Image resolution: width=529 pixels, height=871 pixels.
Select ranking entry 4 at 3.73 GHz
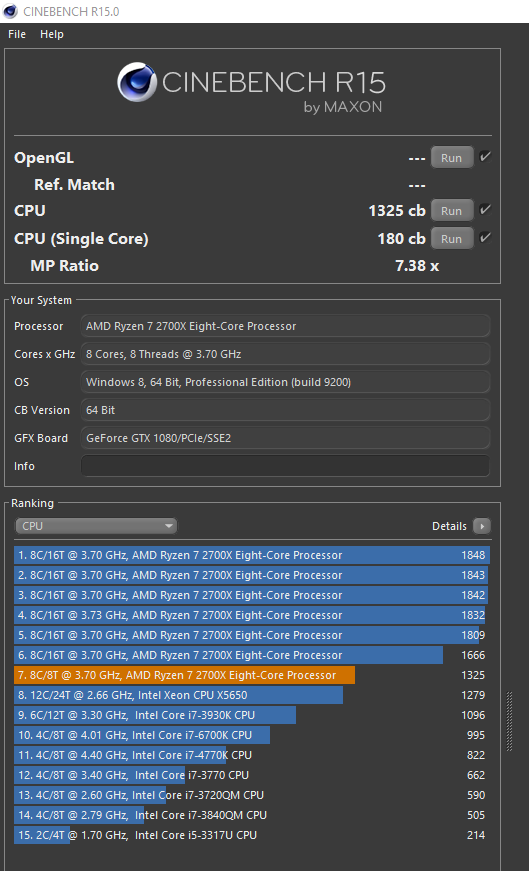coord(252,615)
